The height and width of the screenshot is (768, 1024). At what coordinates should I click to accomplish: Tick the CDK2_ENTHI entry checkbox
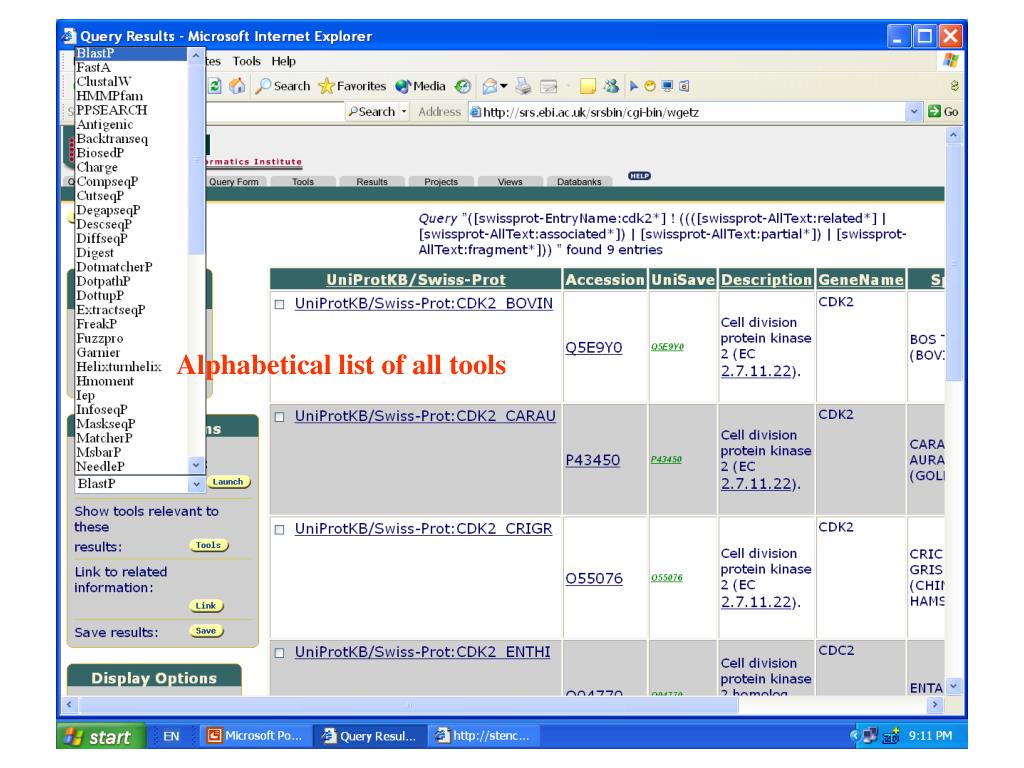(x=280, y=653)
